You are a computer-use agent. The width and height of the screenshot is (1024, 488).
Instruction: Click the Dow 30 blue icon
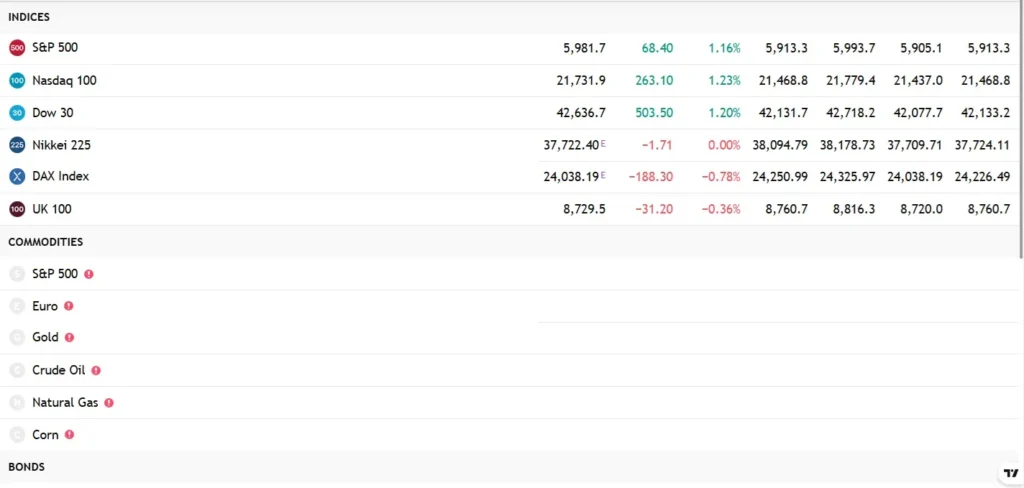(16, 113)
